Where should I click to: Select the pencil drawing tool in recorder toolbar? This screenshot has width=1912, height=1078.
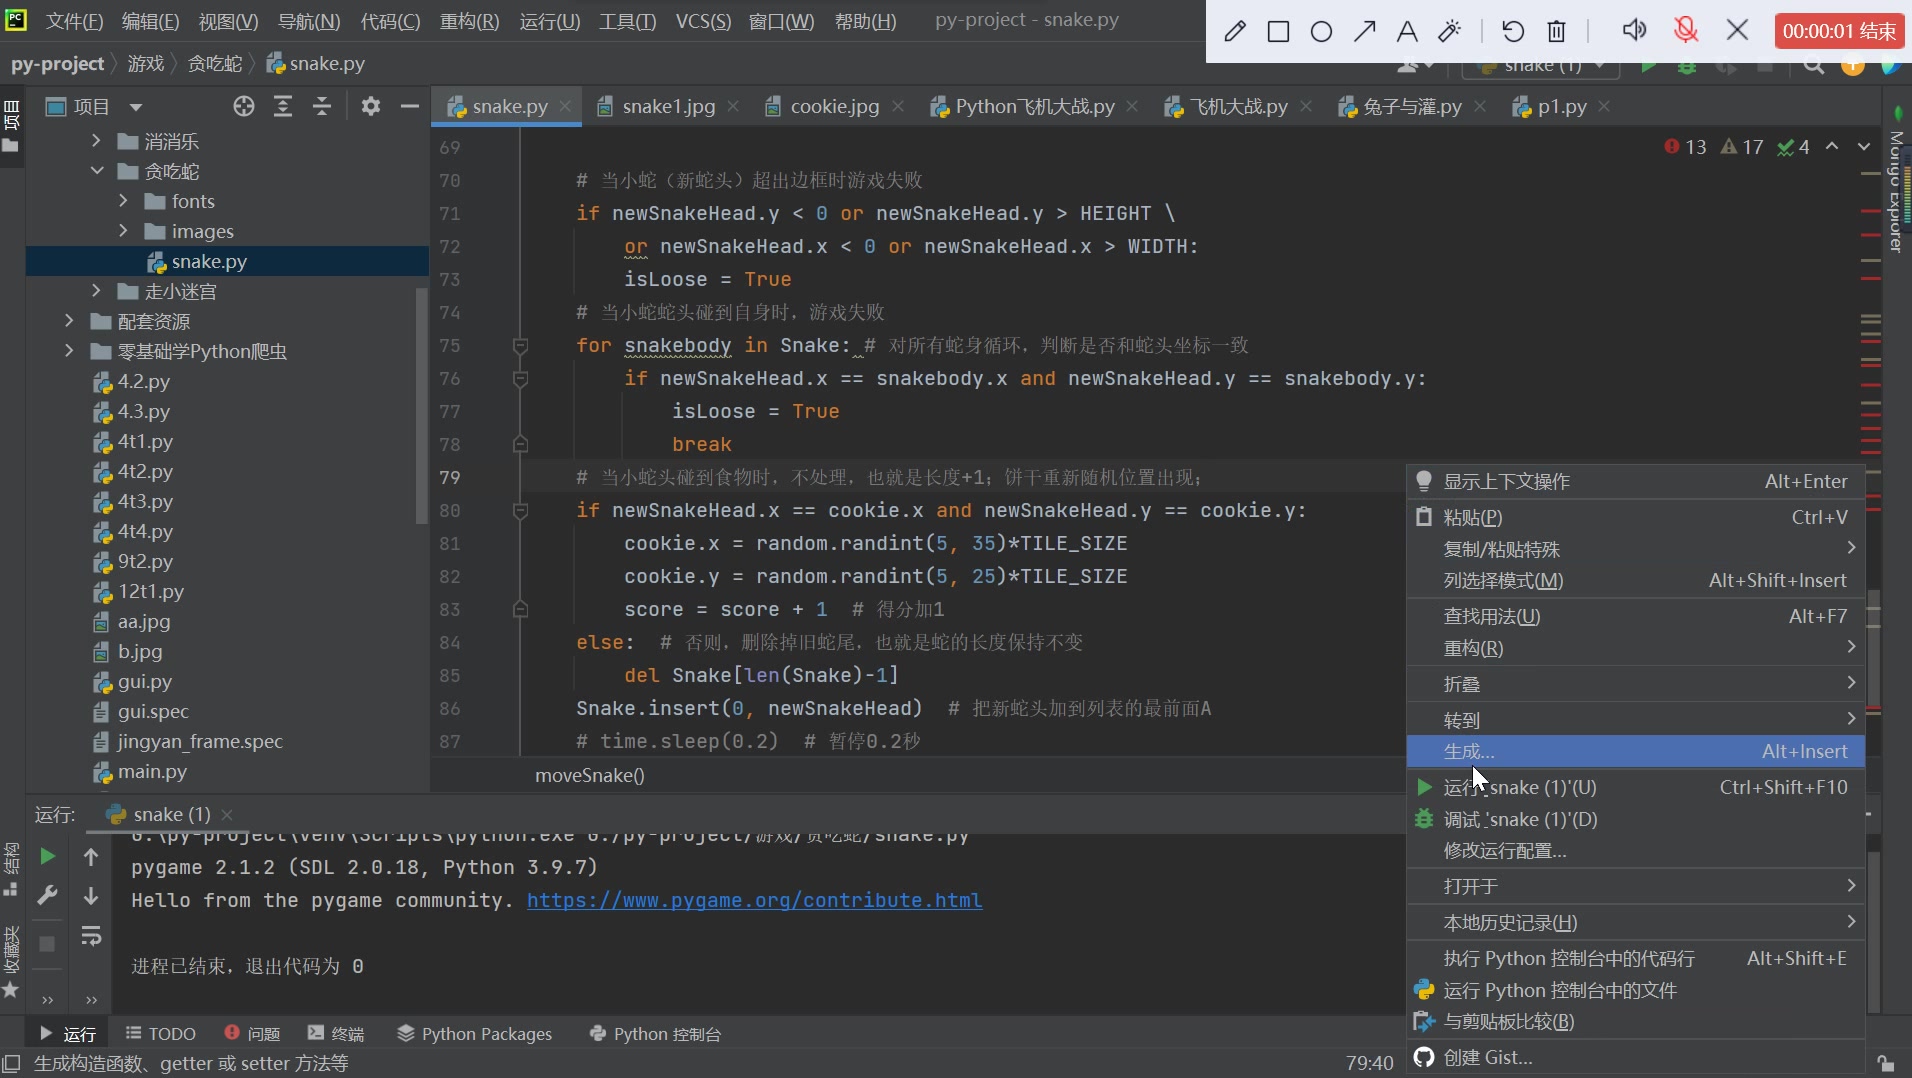(x=1235, y=32)
